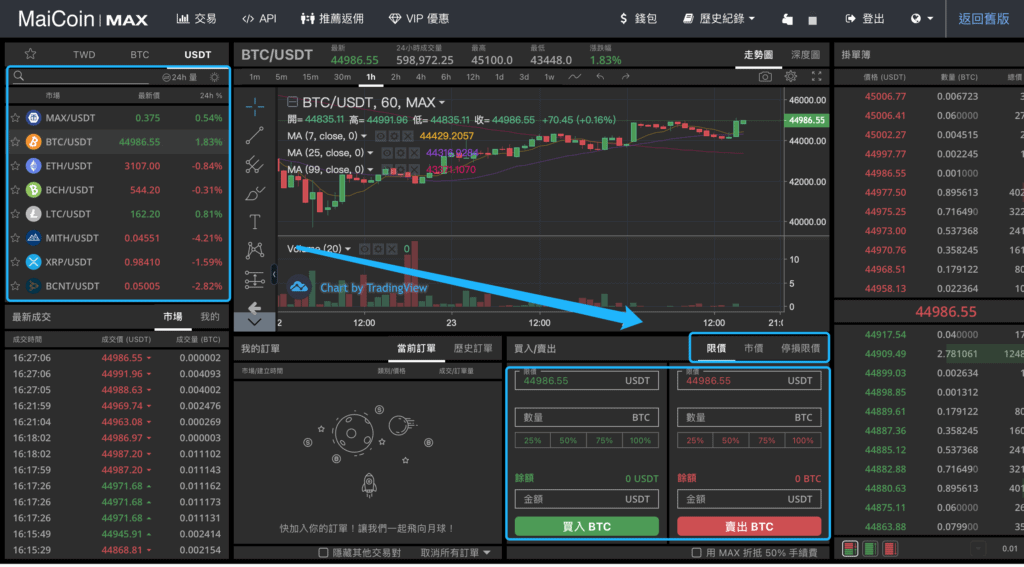Expand the Volume (20) dropdown arrow

348,249
